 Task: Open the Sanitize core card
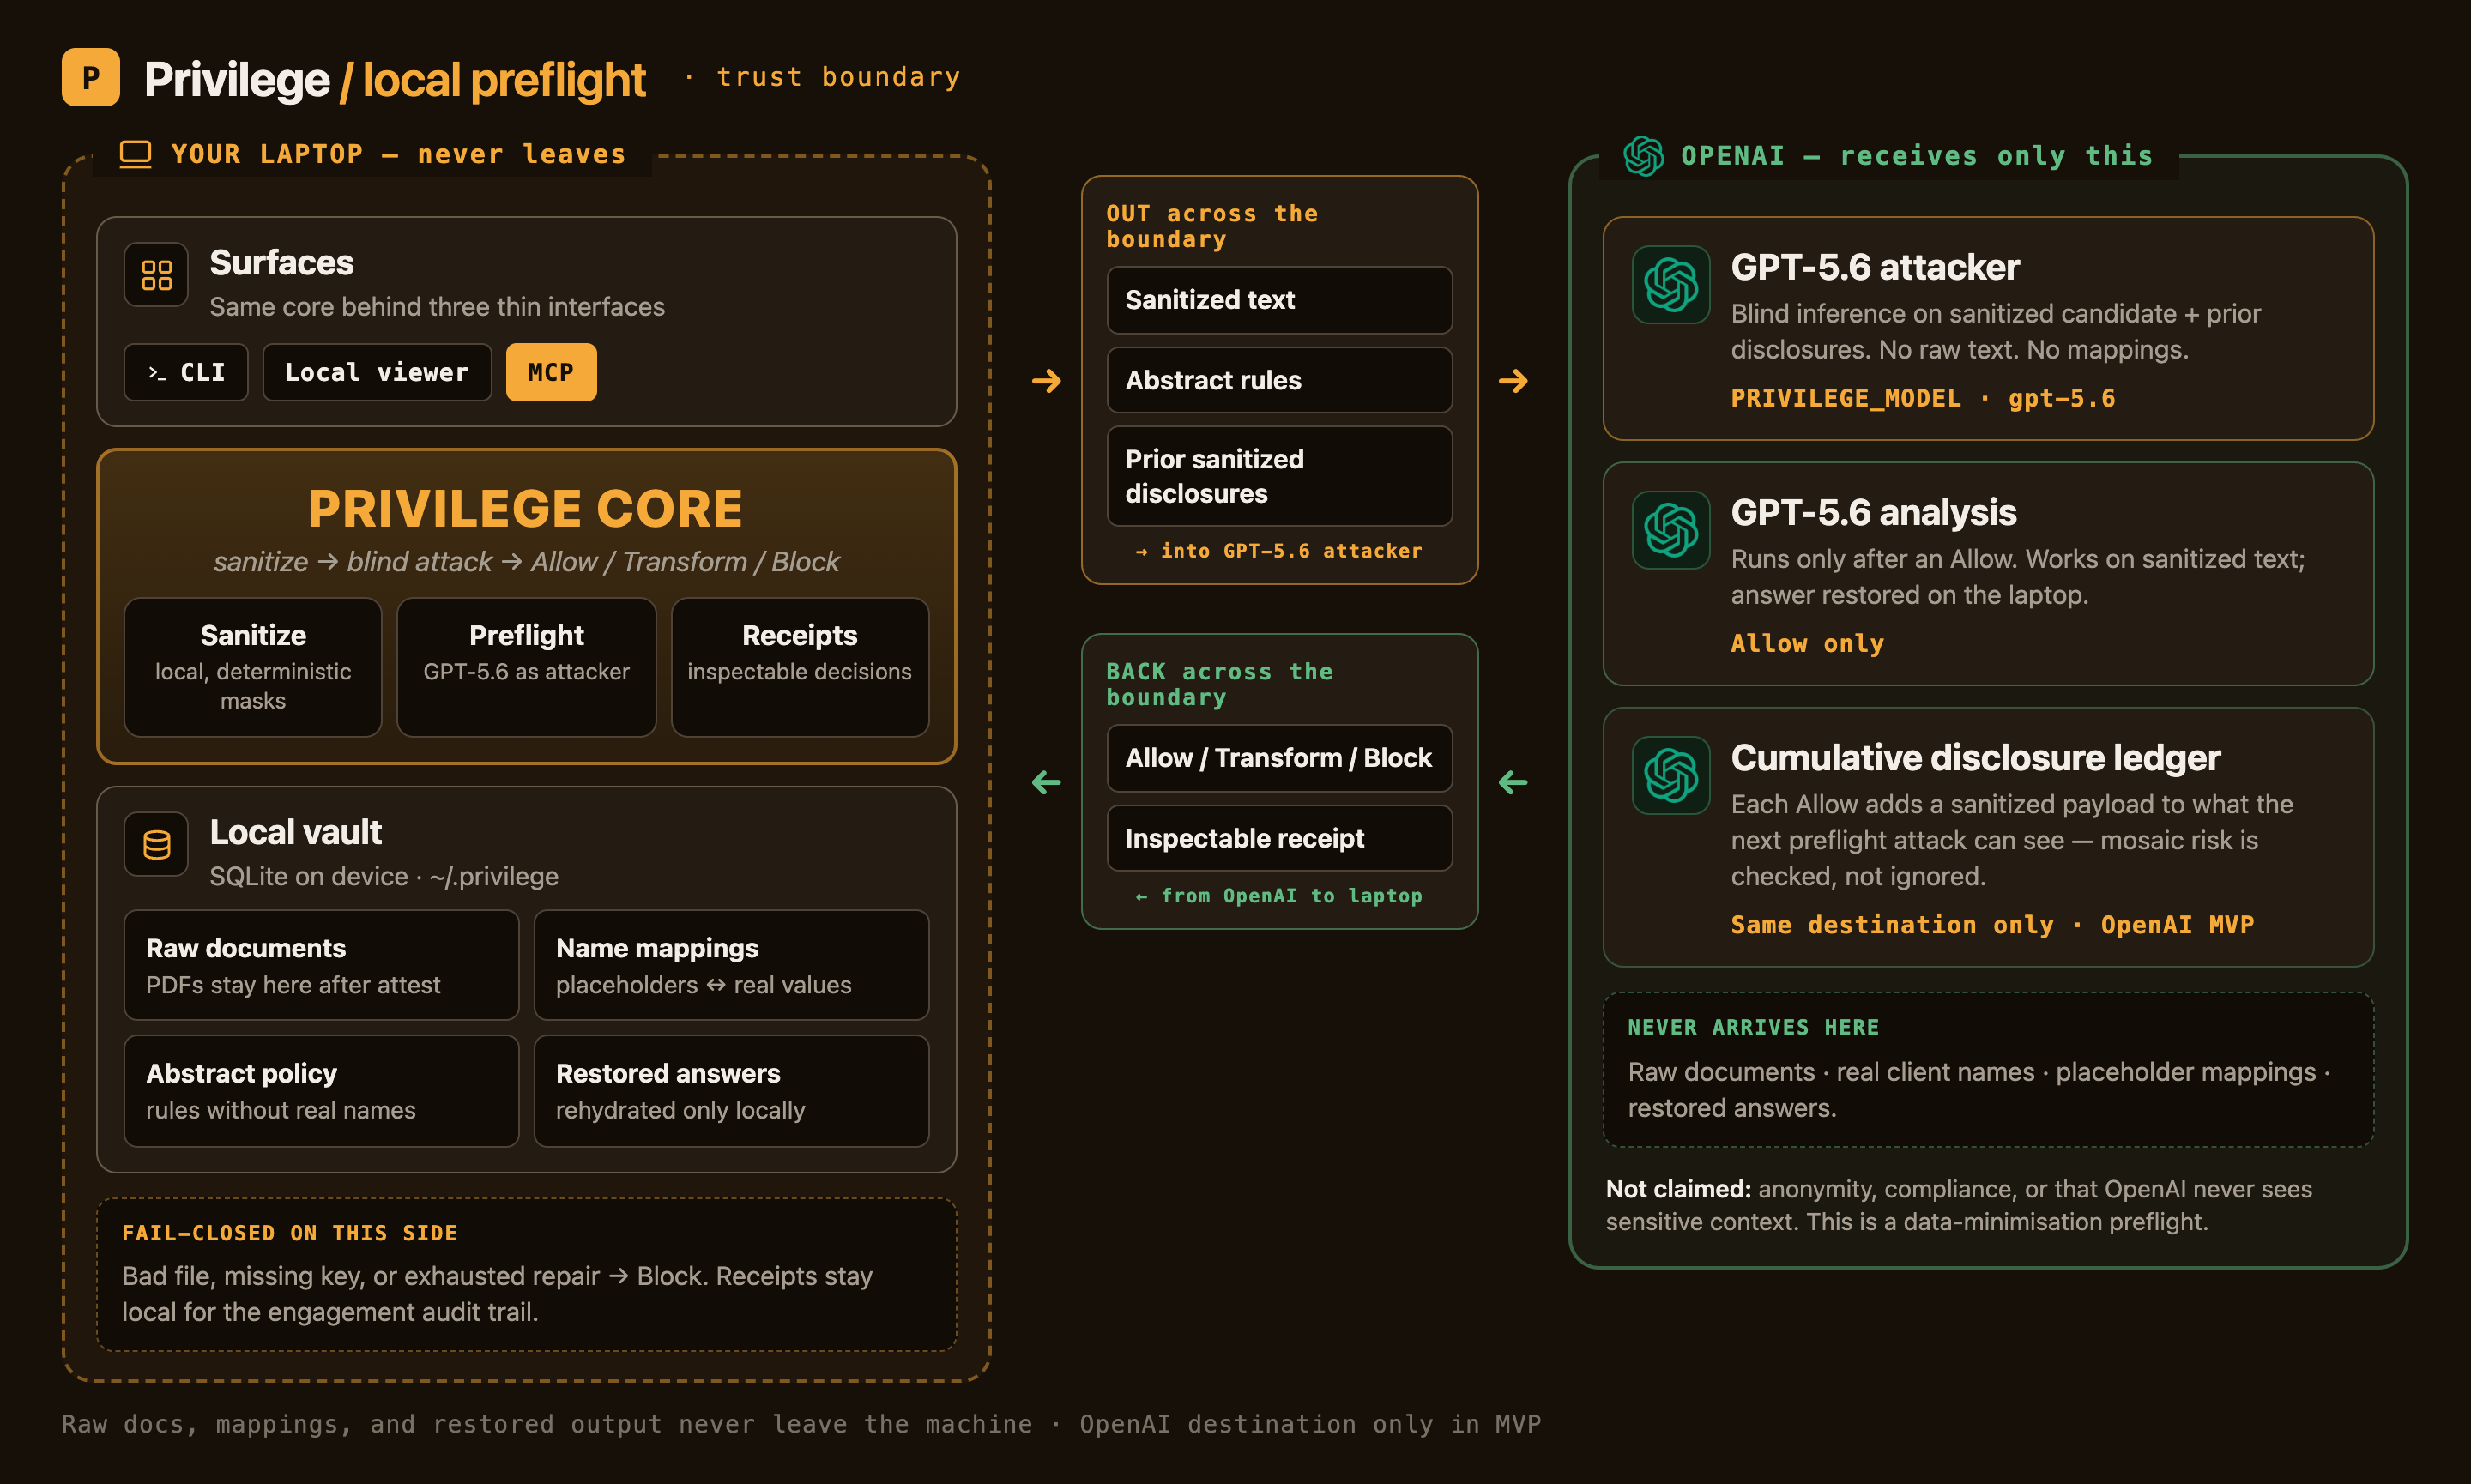point(253,667)
